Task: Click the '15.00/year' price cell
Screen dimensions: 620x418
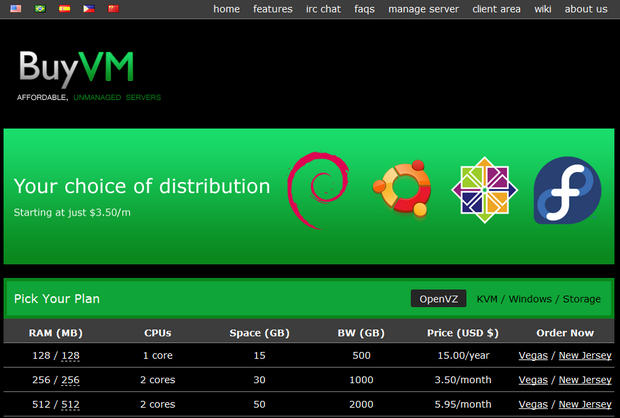Action: 463,356
